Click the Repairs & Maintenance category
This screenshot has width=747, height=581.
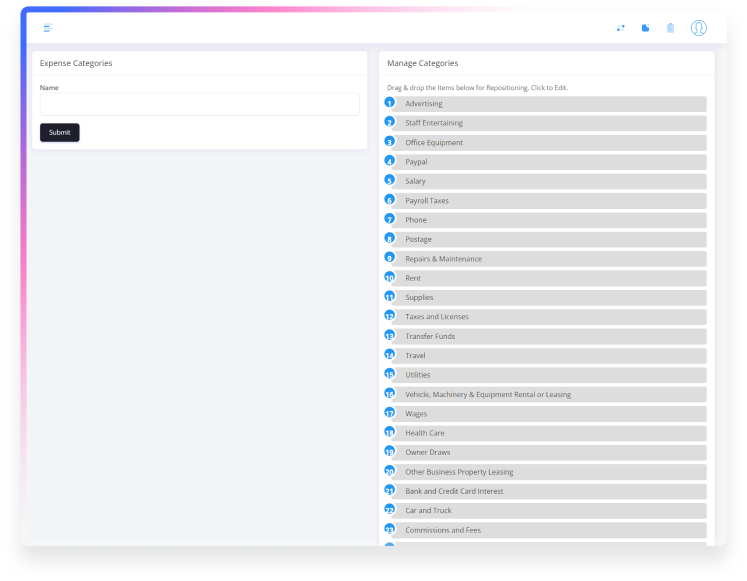[550, 259]
